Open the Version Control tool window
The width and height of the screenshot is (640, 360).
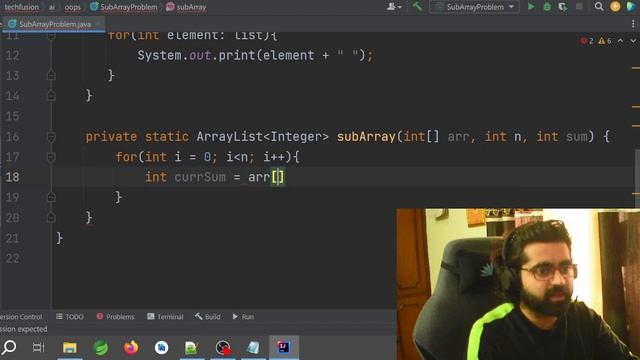(x=20, y=317)
